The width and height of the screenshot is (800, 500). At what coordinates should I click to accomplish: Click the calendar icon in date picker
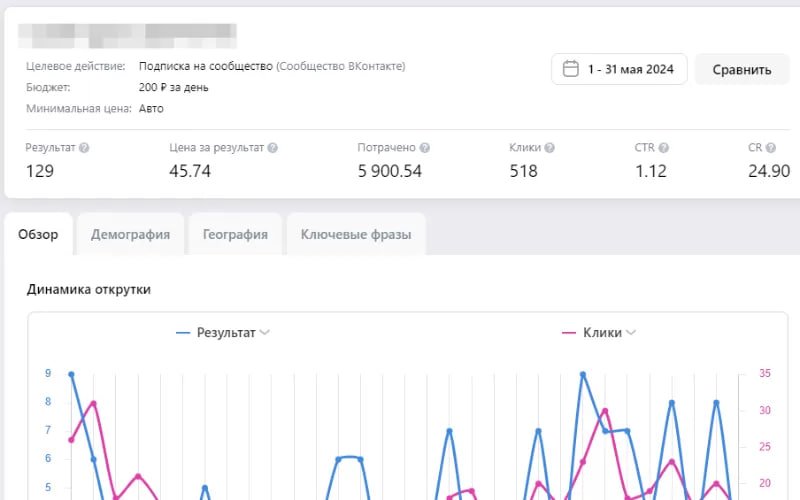click(x=571, y=69)
